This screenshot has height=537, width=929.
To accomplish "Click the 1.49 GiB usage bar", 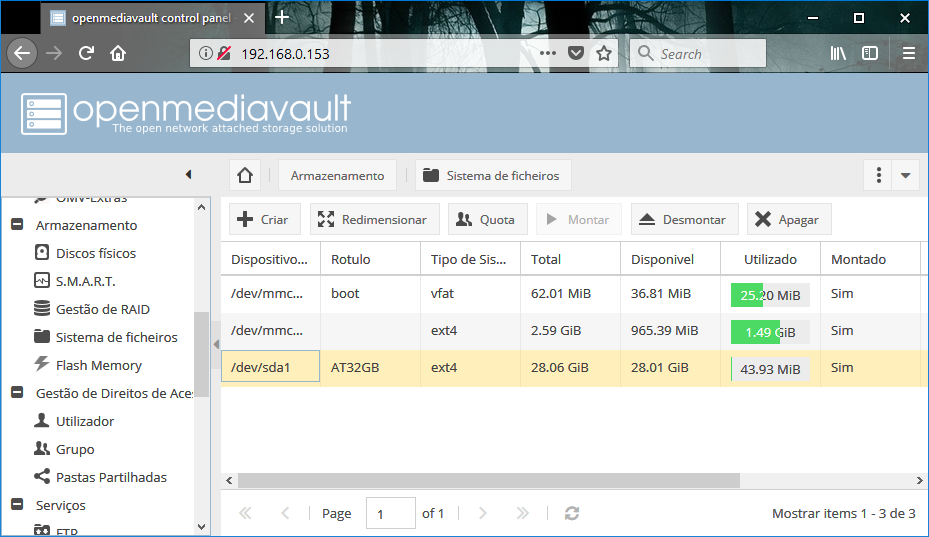I will click(x=770, y=332).
